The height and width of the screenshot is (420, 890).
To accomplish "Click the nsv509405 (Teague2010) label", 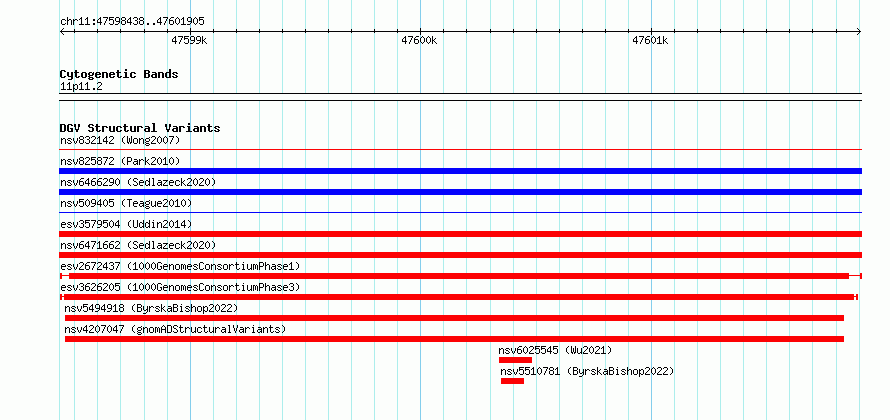I will (126, 203).
